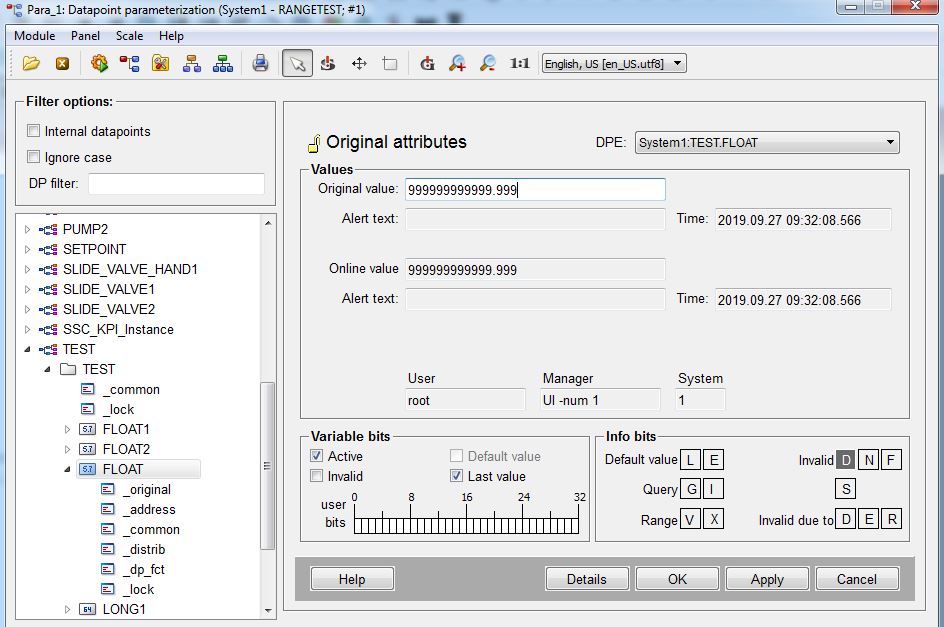Viewport: 944px width, 627px height.
Task: Select the four-arrow pan tool
Action: 359,63
